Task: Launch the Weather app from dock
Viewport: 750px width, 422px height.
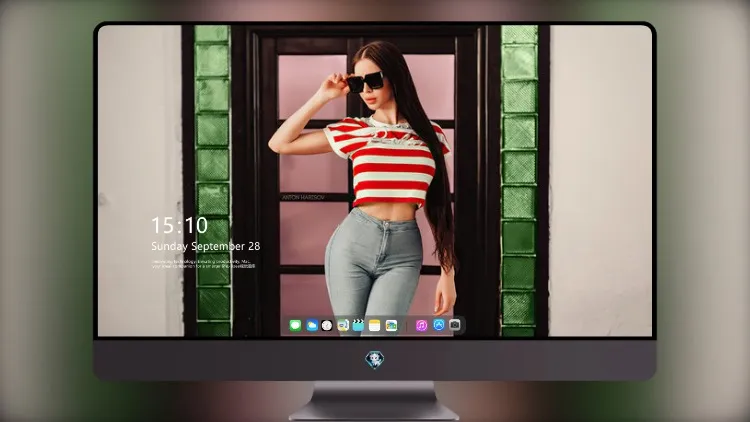Action: [x=311, y=325]
